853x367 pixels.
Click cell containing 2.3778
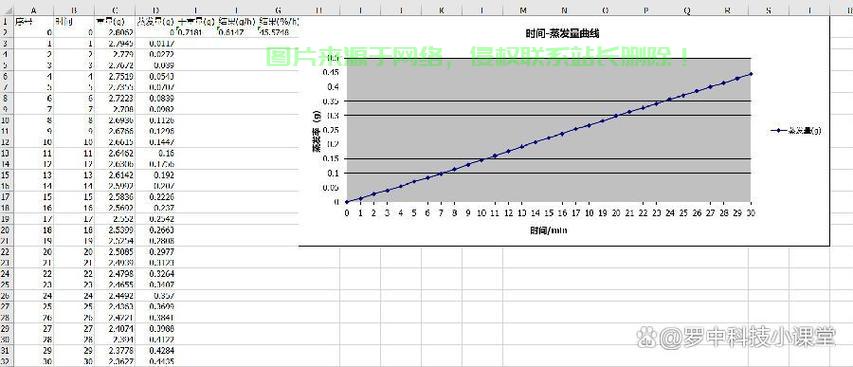[115, 351]
